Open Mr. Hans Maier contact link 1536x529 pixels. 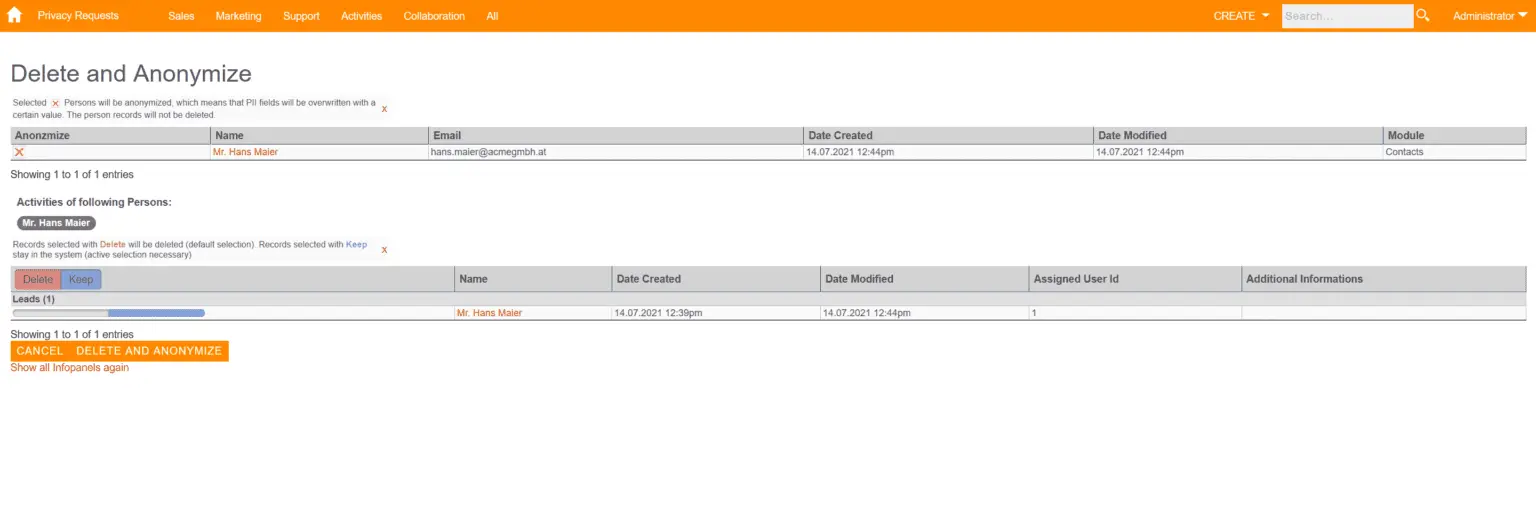pos(245,152)
